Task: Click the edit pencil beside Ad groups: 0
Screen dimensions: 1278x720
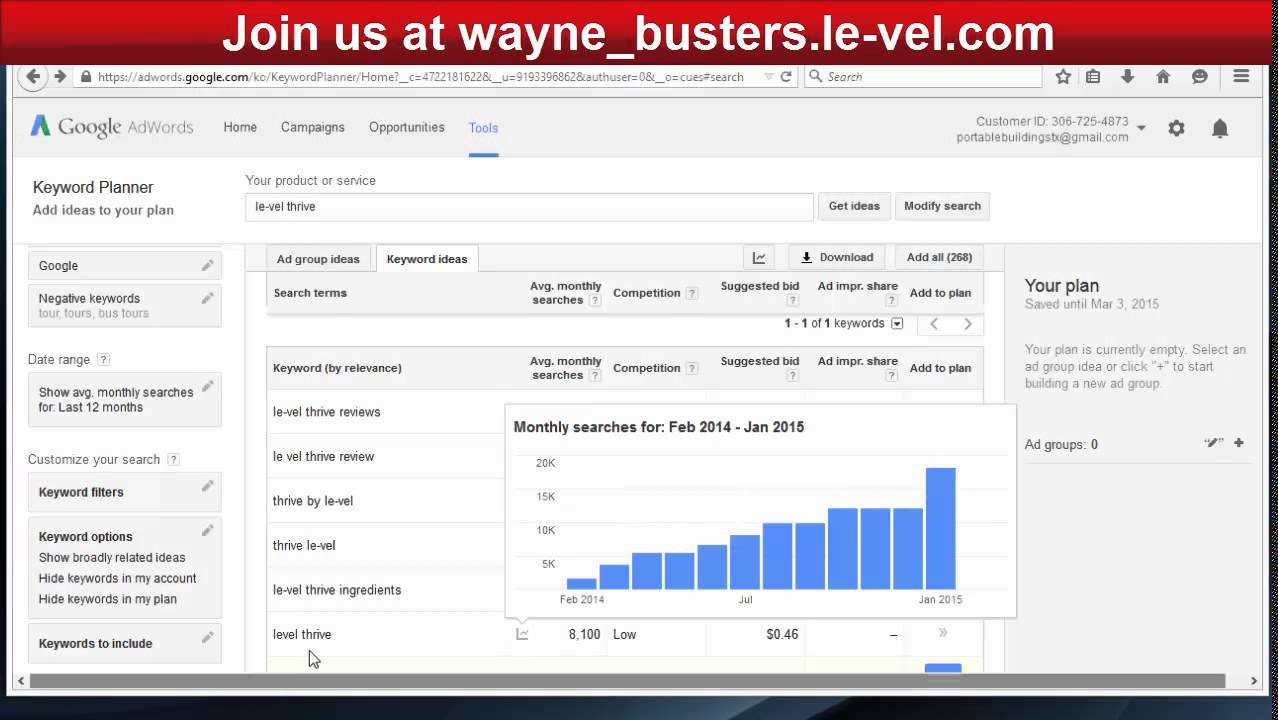Action: 1214,443
